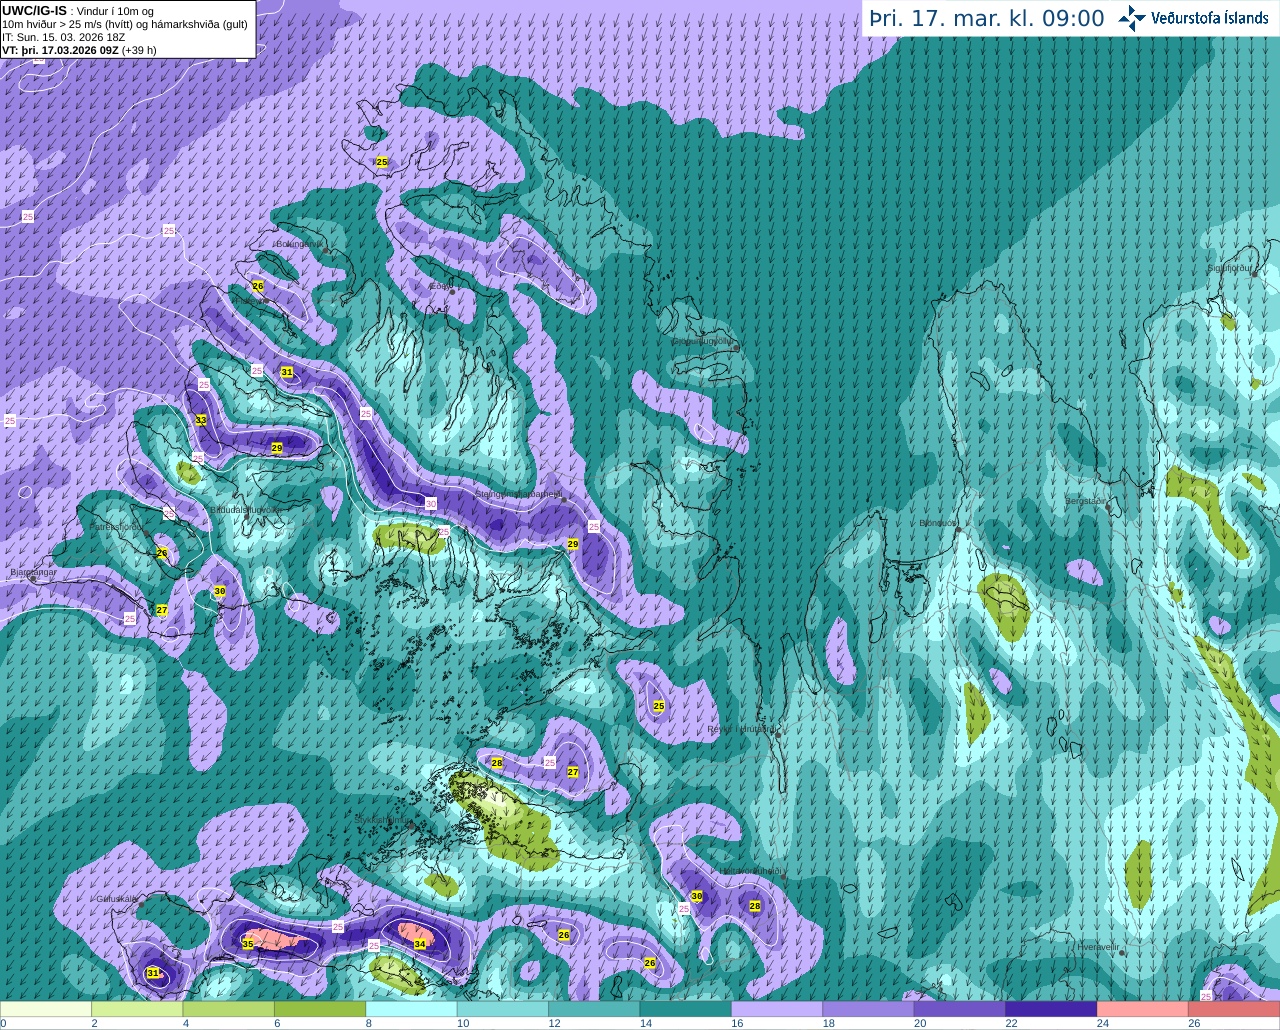Click the 'Veðurstofa Íslands' name text
The image size is (1280, 1030).
pos(1209,18)
